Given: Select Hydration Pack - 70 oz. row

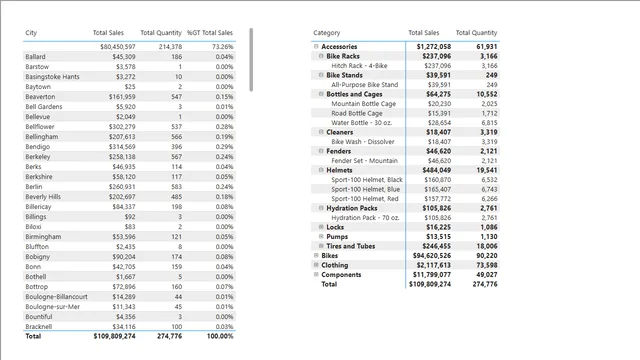Looking at the screenshot, I should (x=405, y=218).
